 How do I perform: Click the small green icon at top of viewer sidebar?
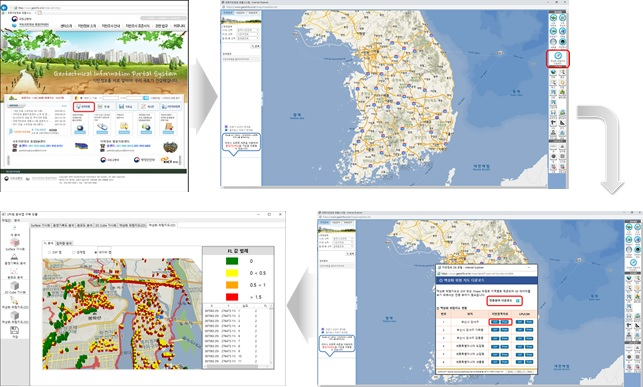coord(14,229)
